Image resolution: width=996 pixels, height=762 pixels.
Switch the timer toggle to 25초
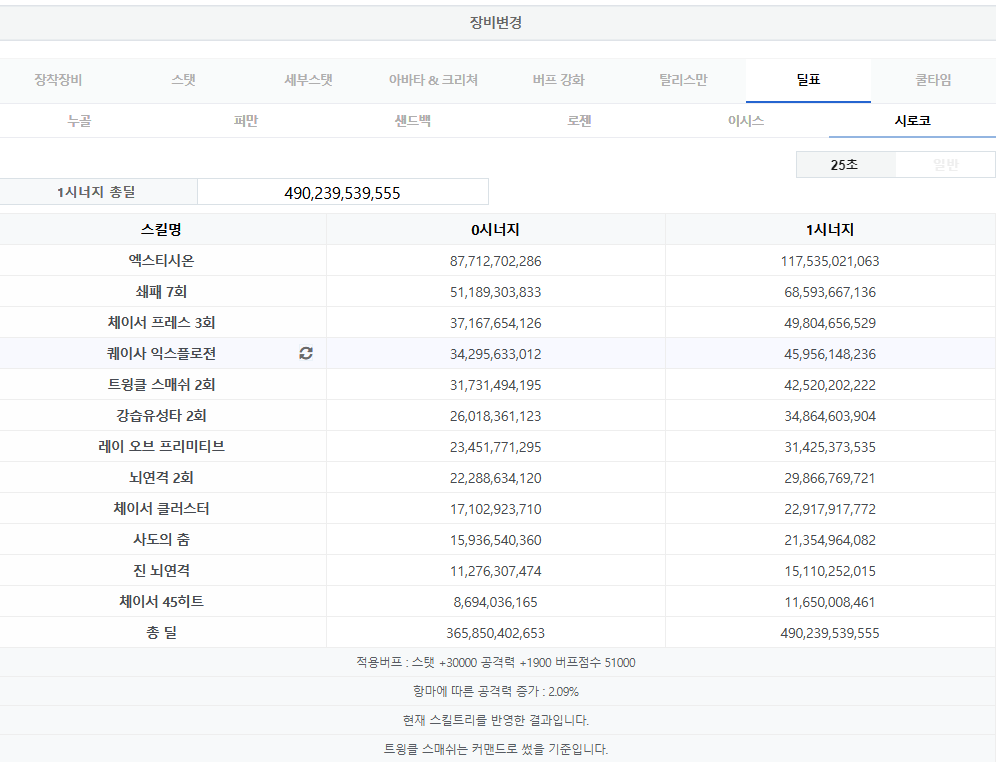[844, 164]
